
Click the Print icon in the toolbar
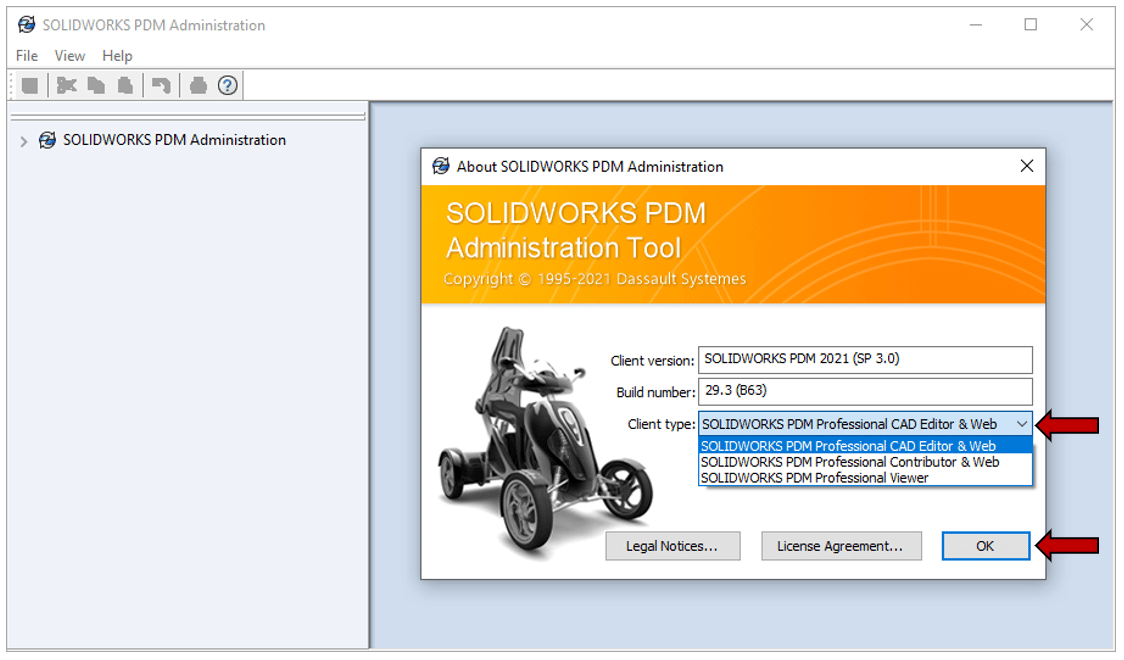tap(196, 85)
